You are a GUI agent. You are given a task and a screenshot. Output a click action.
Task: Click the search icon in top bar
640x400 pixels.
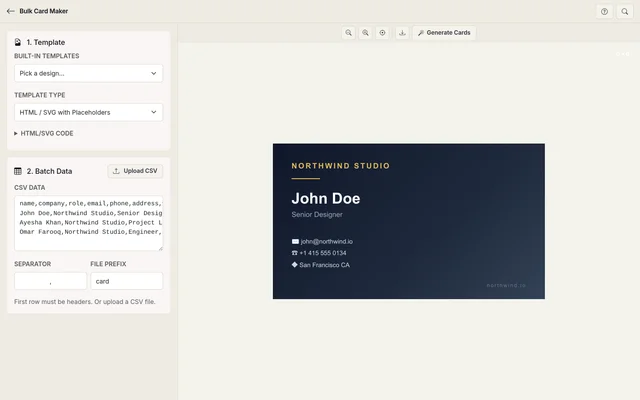[624, 11]
